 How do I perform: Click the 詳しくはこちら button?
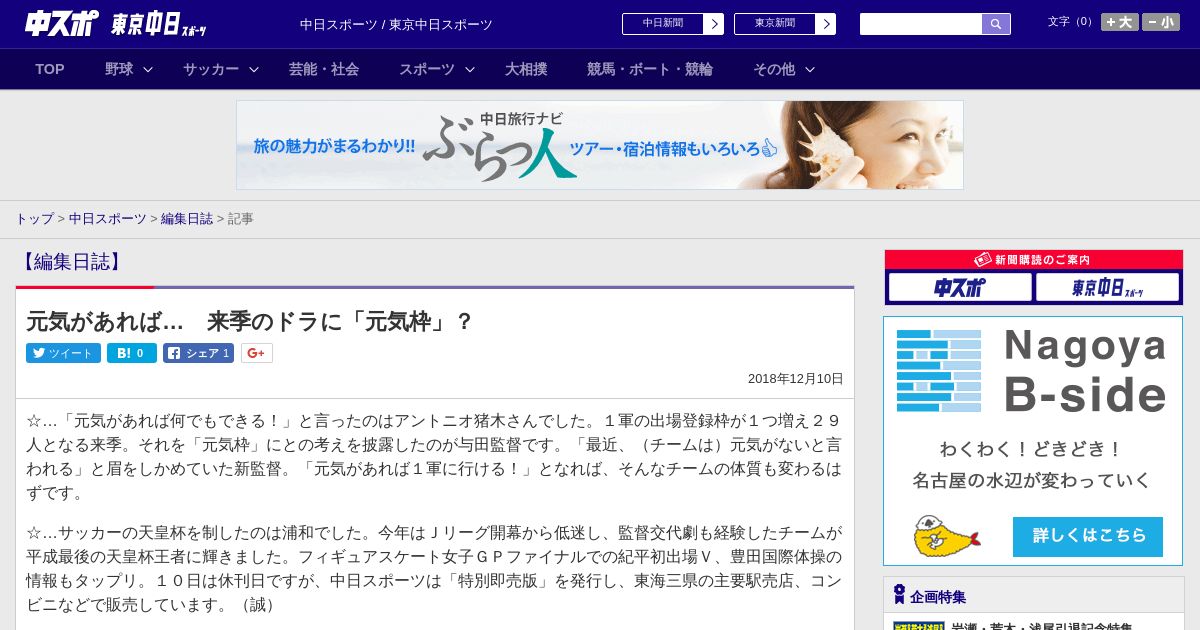[x=1088, y=536]
